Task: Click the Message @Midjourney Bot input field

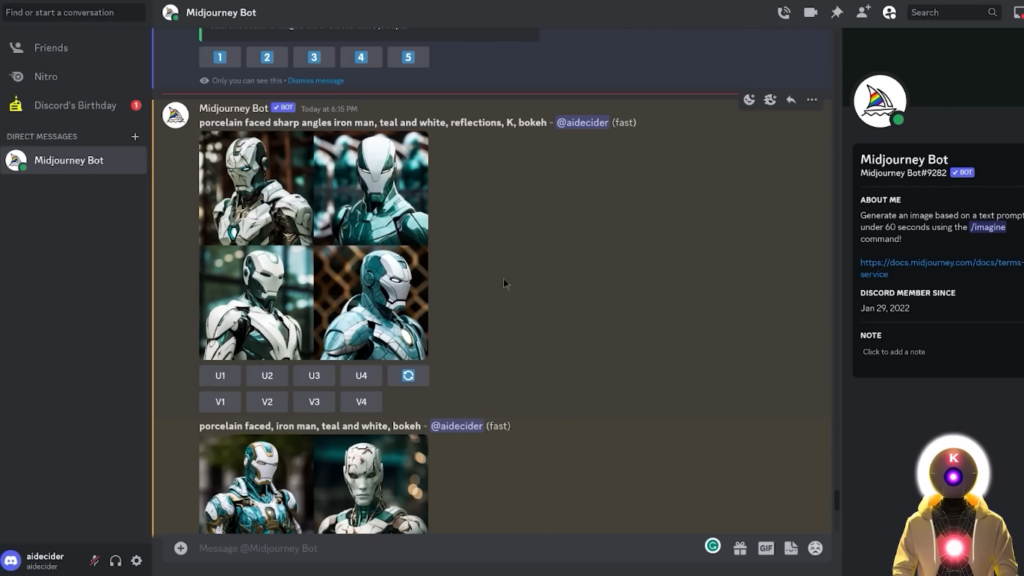Action: (440, 548)
